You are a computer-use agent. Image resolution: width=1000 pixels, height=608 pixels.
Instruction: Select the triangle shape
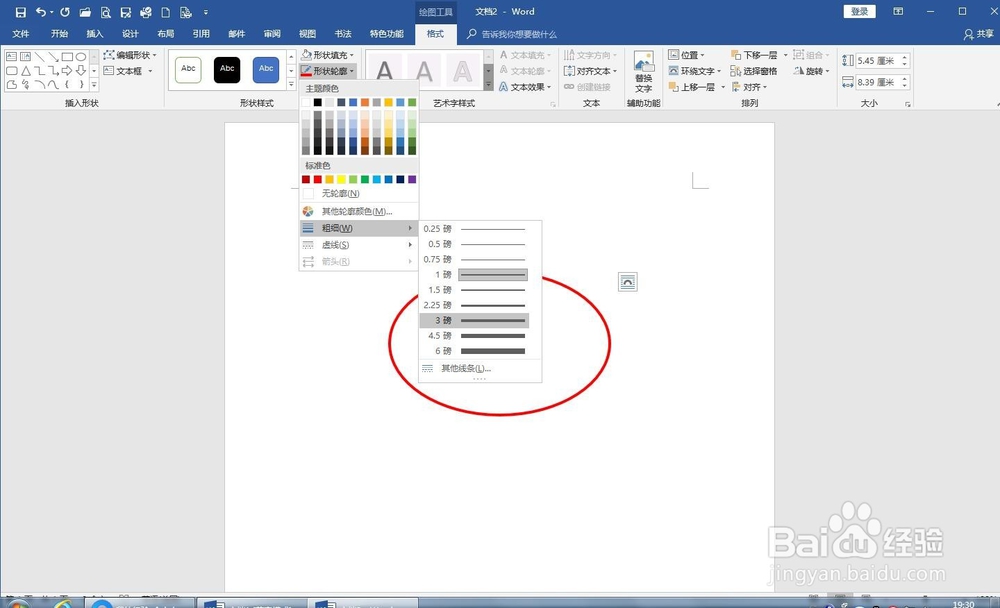26,71
